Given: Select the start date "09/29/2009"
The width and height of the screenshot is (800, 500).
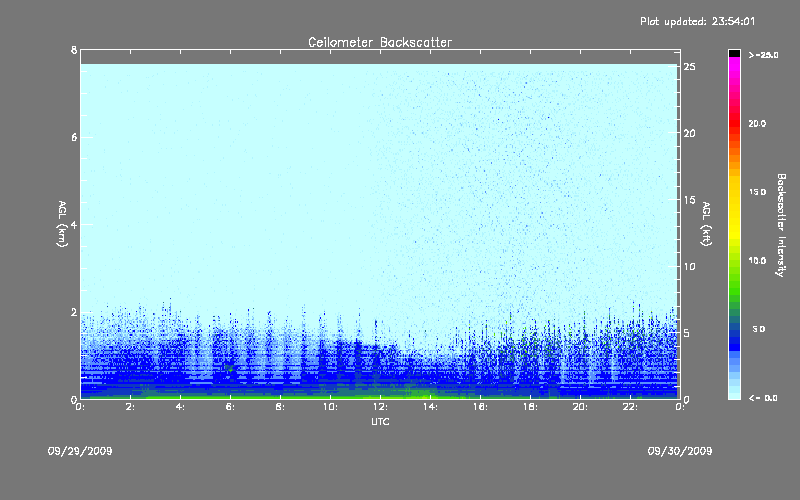Looking at the screenshot, I should click(80, 451).
